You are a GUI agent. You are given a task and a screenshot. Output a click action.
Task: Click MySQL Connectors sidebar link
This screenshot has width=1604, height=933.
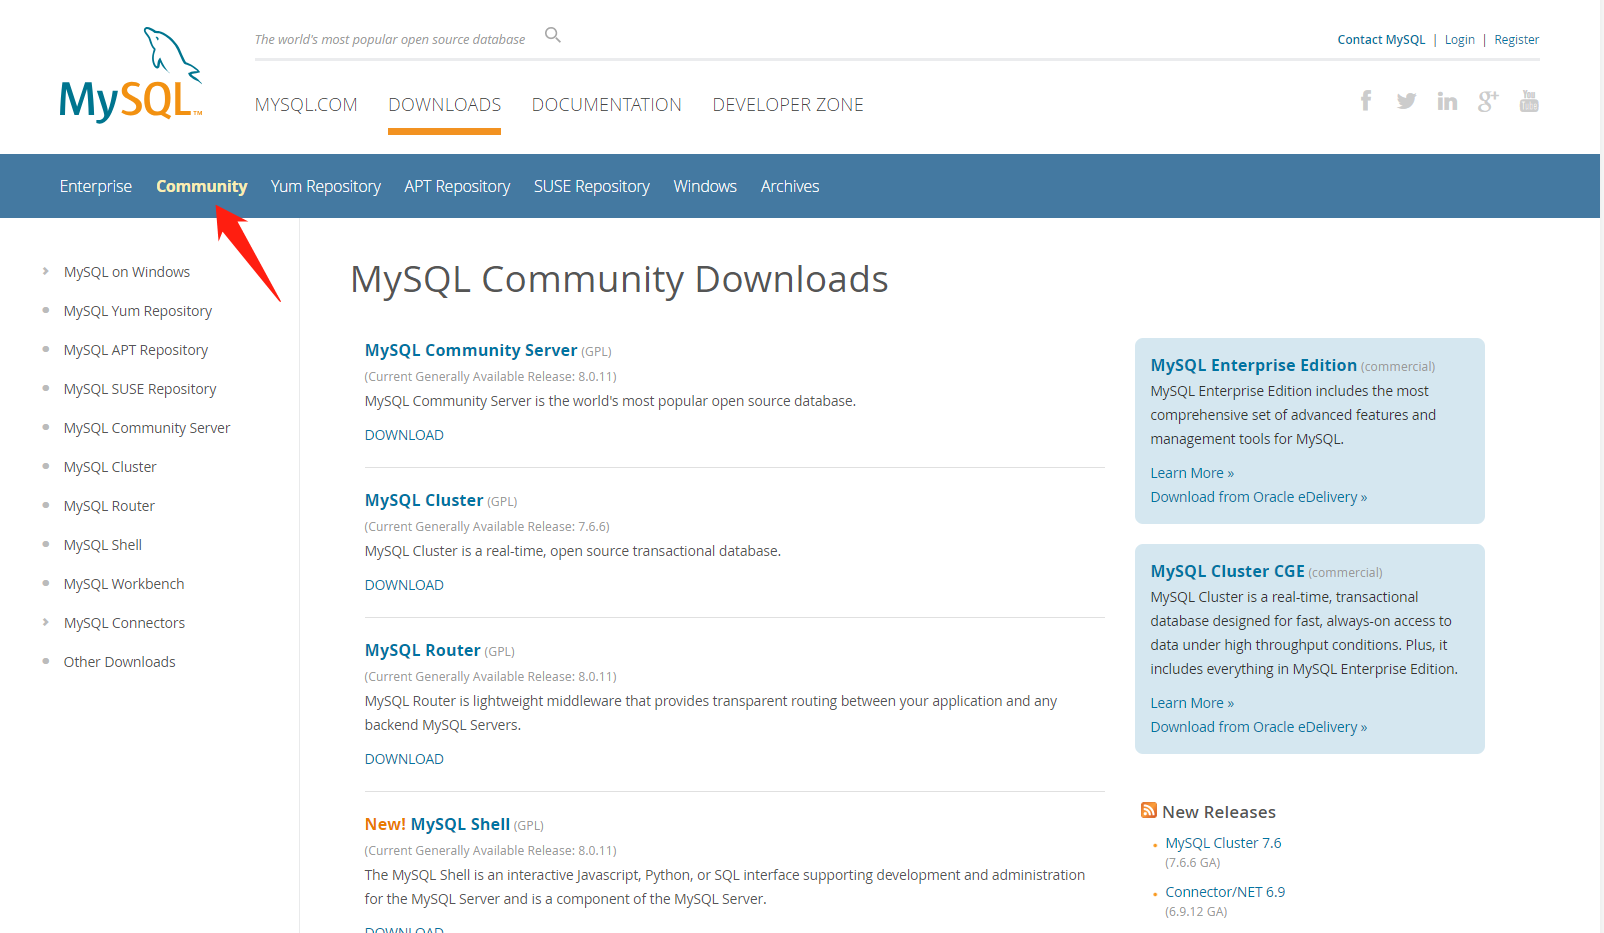pyautogui.click(x=124, y=623)
